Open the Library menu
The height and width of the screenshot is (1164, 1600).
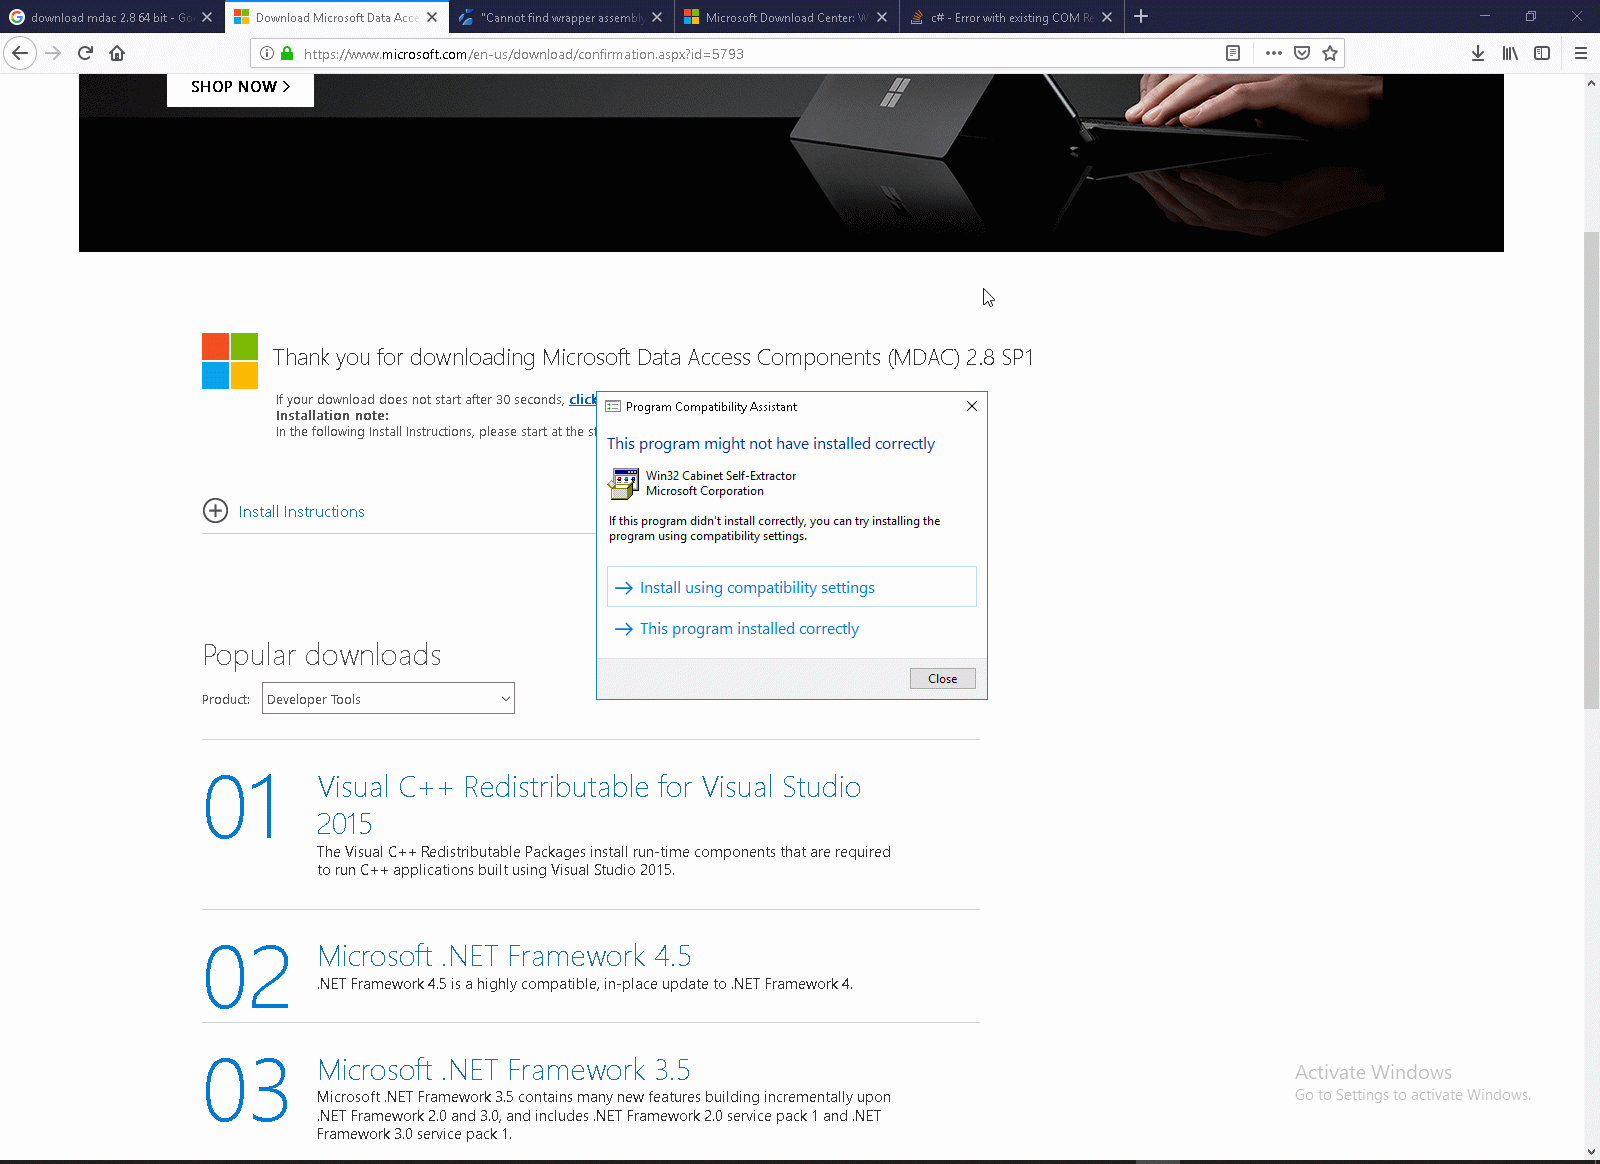(x=1510, y=53)
